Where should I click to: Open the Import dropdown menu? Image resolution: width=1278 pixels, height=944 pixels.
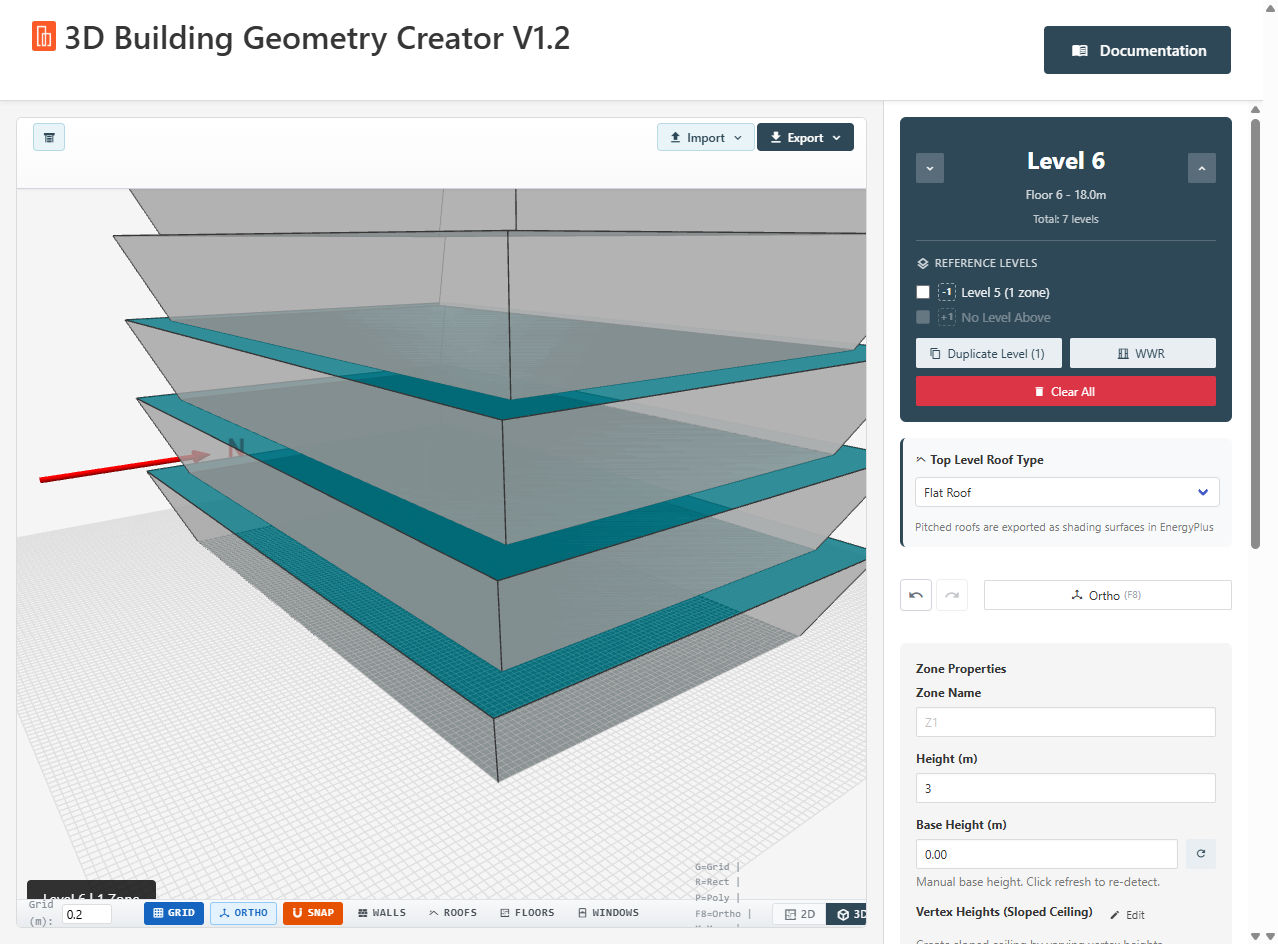(x=706, y=138)
